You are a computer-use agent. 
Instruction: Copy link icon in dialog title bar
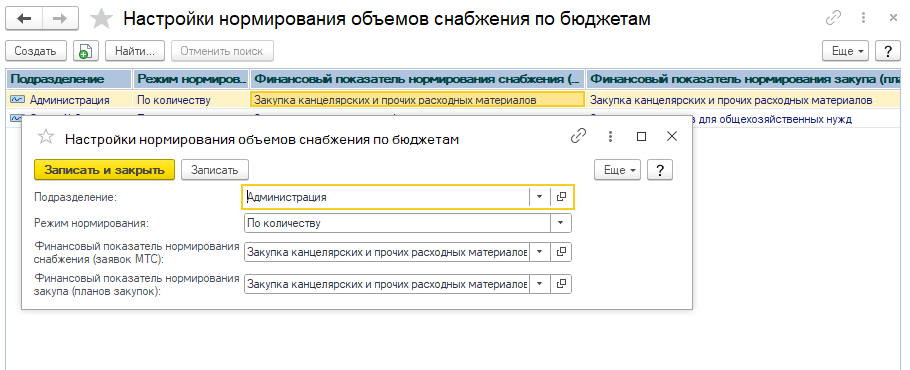579,137
